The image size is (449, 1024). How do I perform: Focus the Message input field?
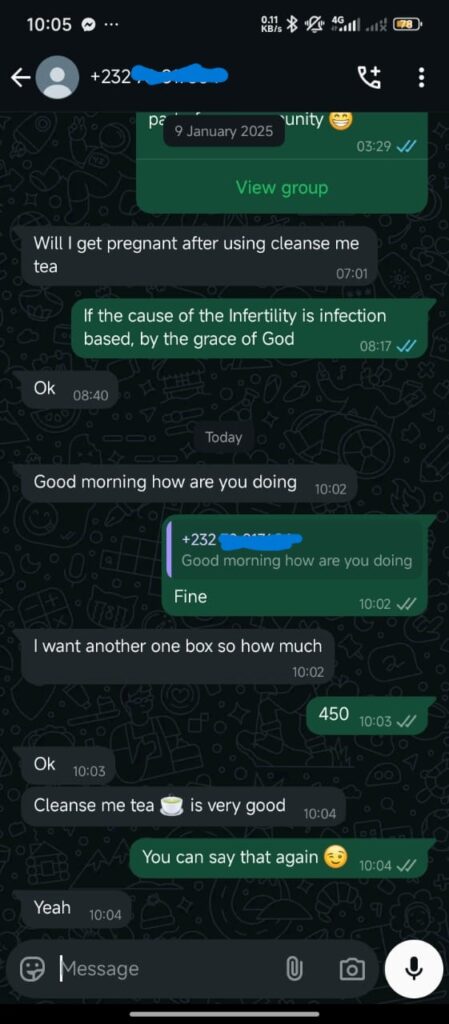(x=168, y=969)
